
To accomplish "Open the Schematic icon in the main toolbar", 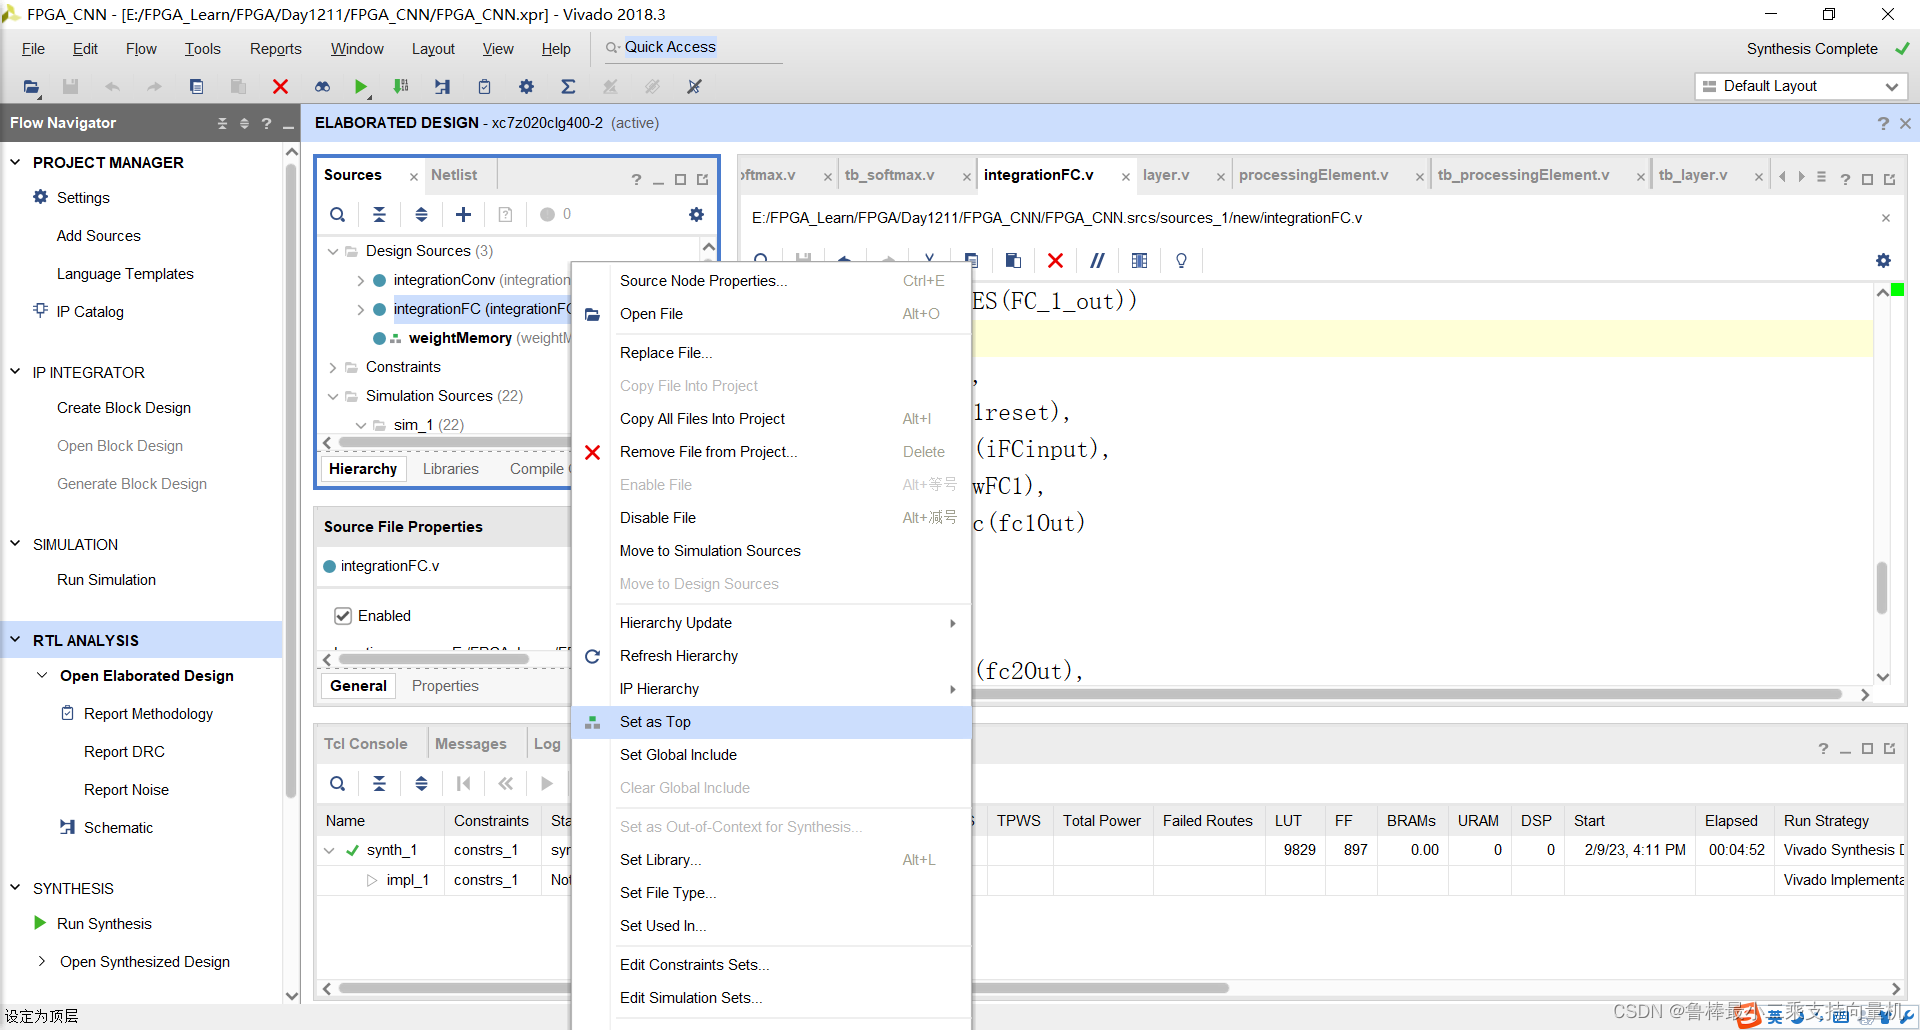I will pyautogui.click(x=442, y=87).
